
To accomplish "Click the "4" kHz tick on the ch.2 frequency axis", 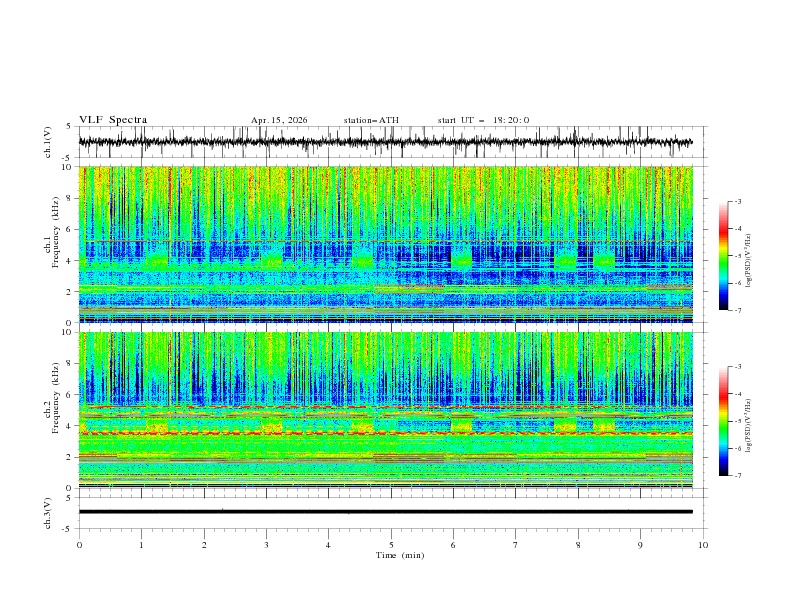I will tap(69, 426).
